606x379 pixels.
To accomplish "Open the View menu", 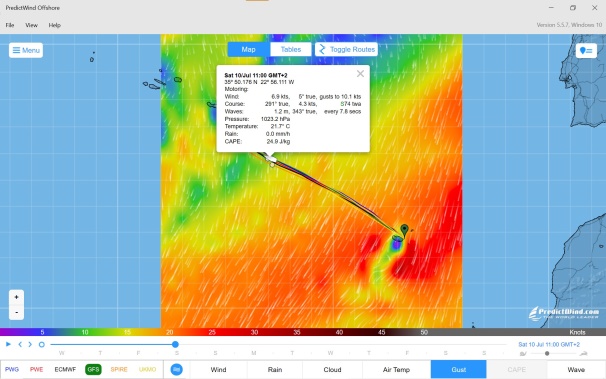I will click(31, 25).
